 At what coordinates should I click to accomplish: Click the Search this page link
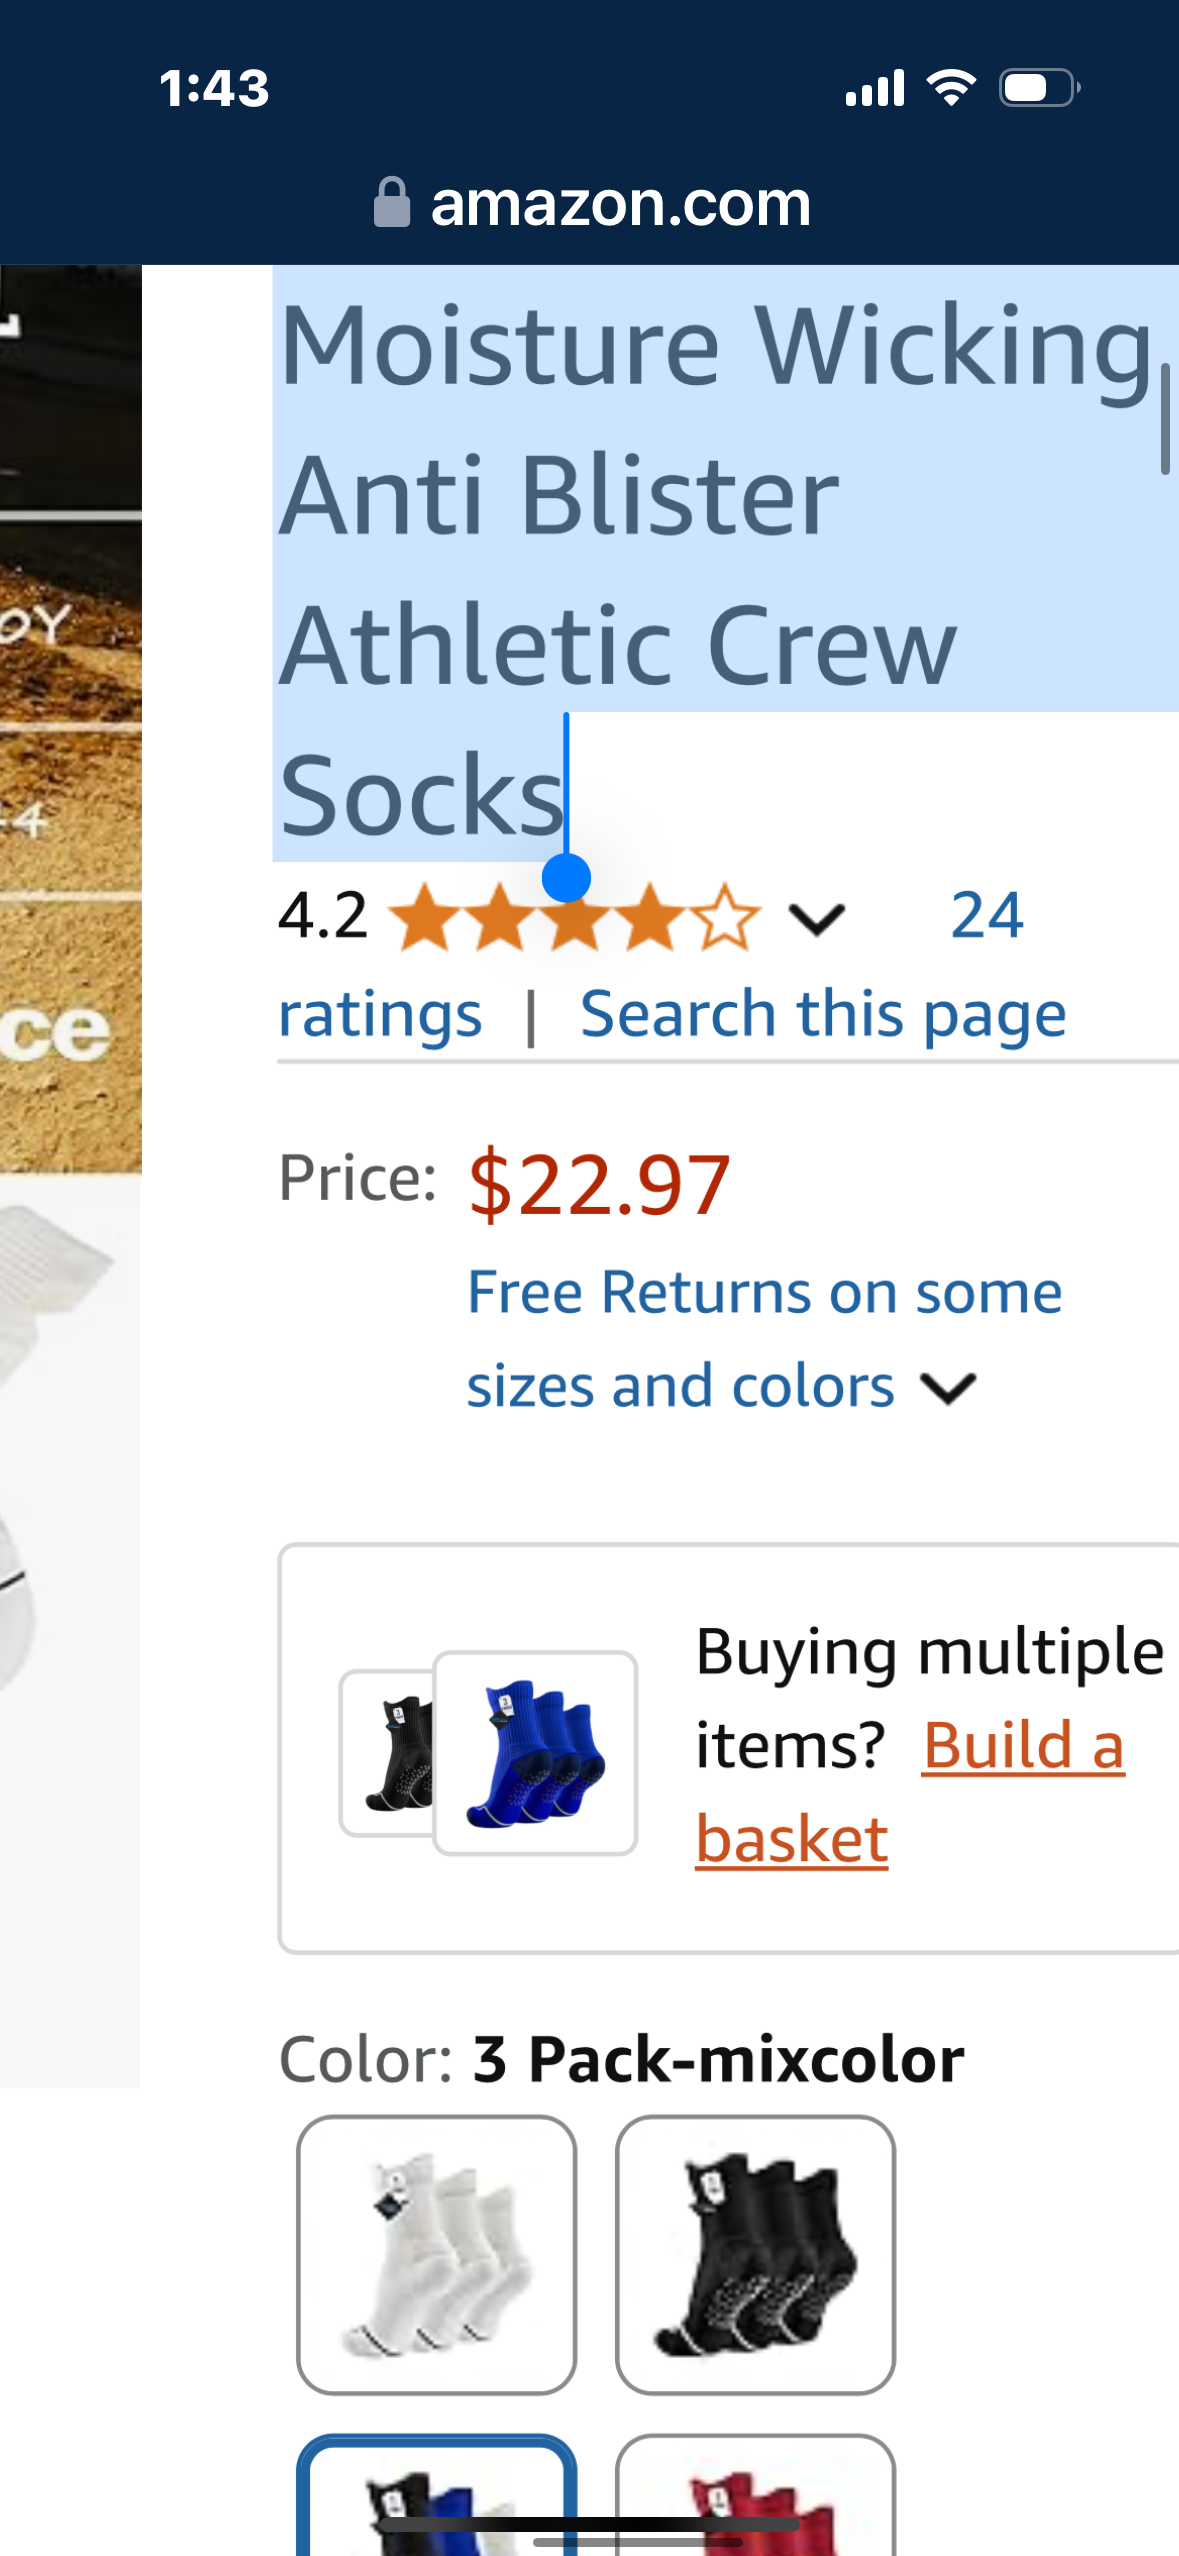coord(823,1014)
